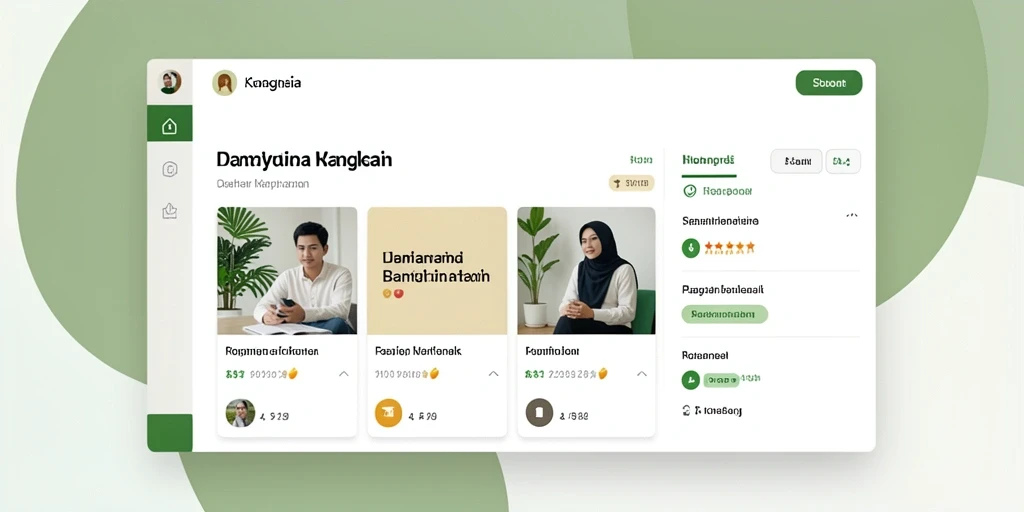
Task: Click the Senantrienaire section label
Action: [x=720, y=221]
